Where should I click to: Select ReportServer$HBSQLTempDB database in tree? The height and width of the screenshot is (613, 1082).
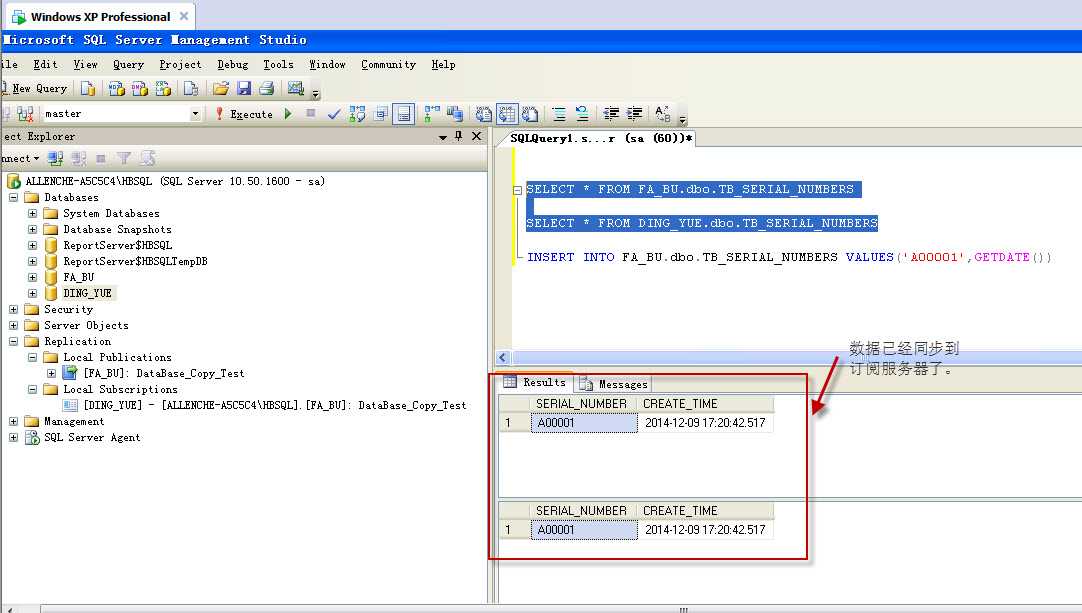(x=135, y=262)
